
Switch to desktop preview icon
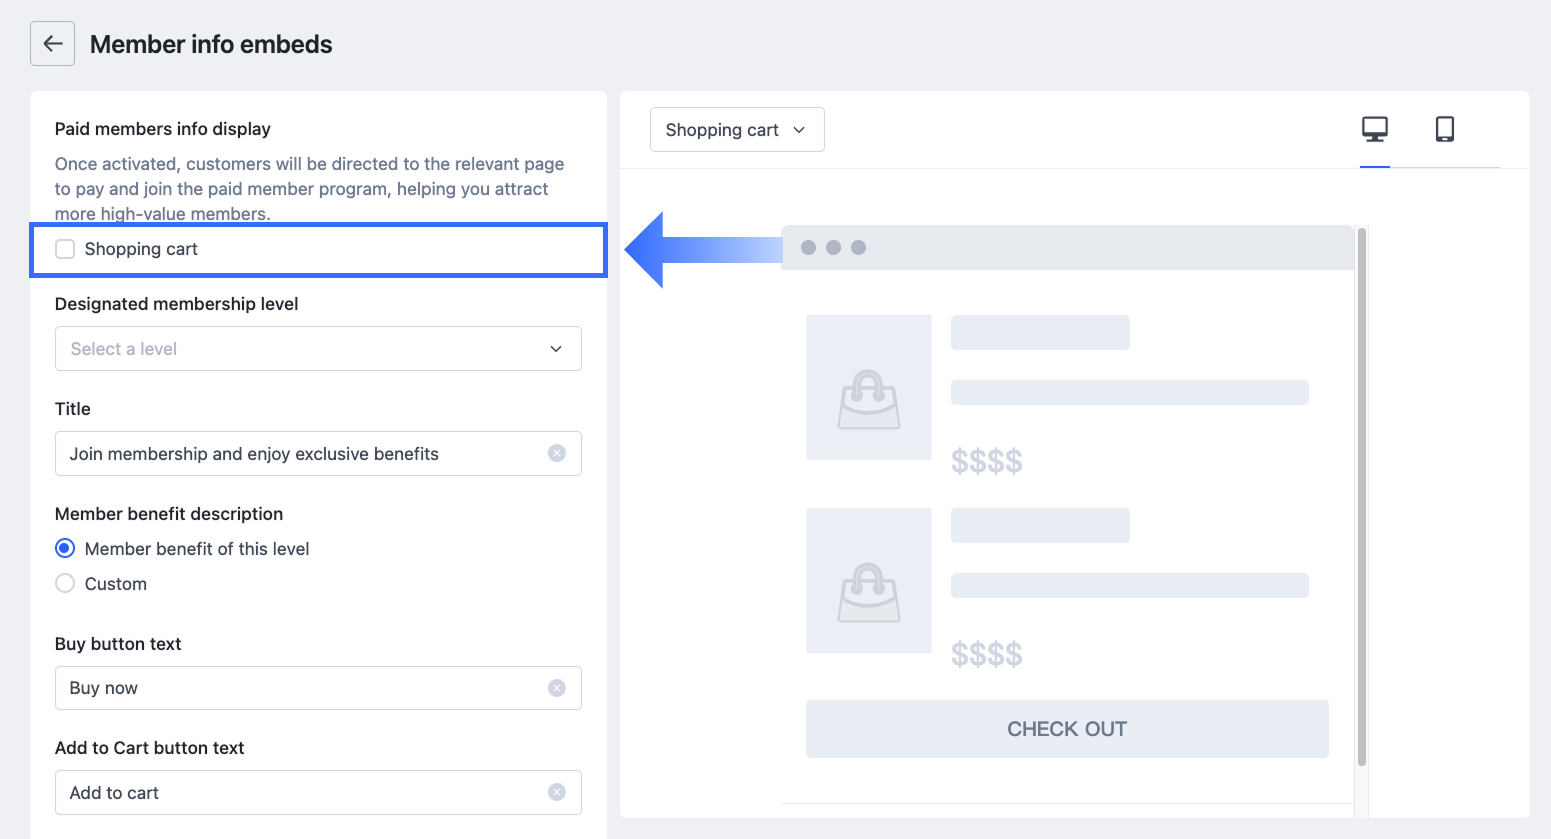(1375, 129)
